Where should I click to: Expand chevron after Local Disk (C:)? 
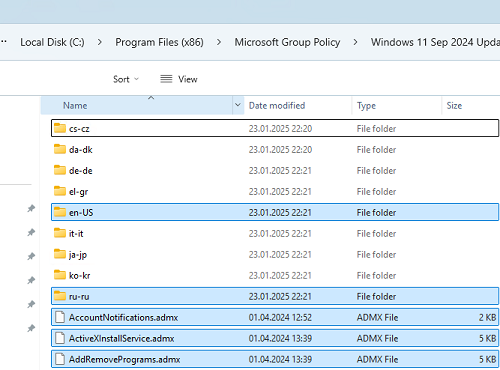tap(100, 42)
